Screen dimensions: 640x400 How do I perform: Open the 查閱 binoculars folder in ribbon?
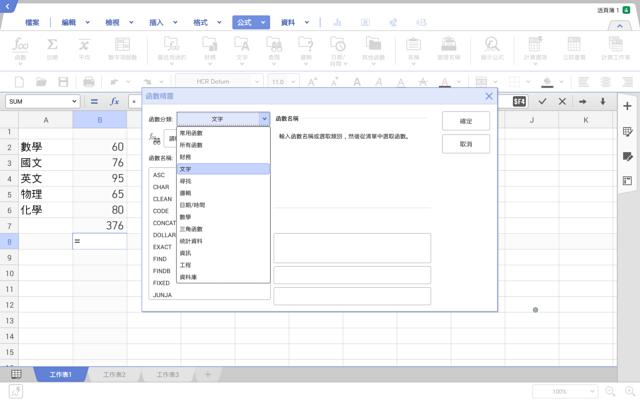(x=274, y=50)
